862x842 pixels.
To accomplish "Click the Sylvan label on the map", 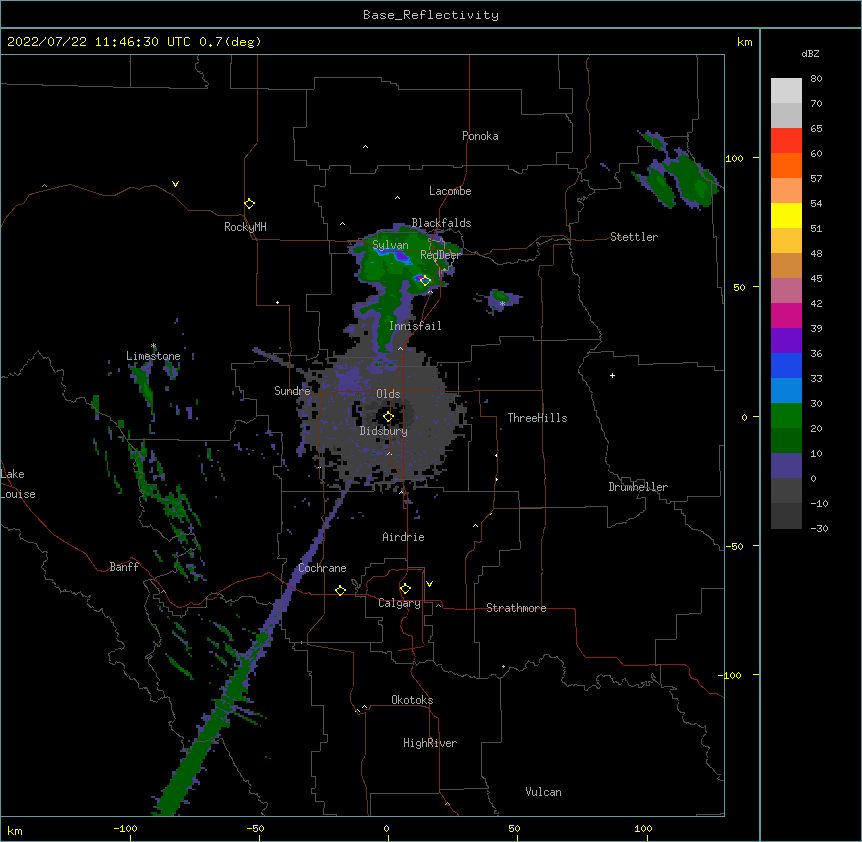I will (390, 245).
